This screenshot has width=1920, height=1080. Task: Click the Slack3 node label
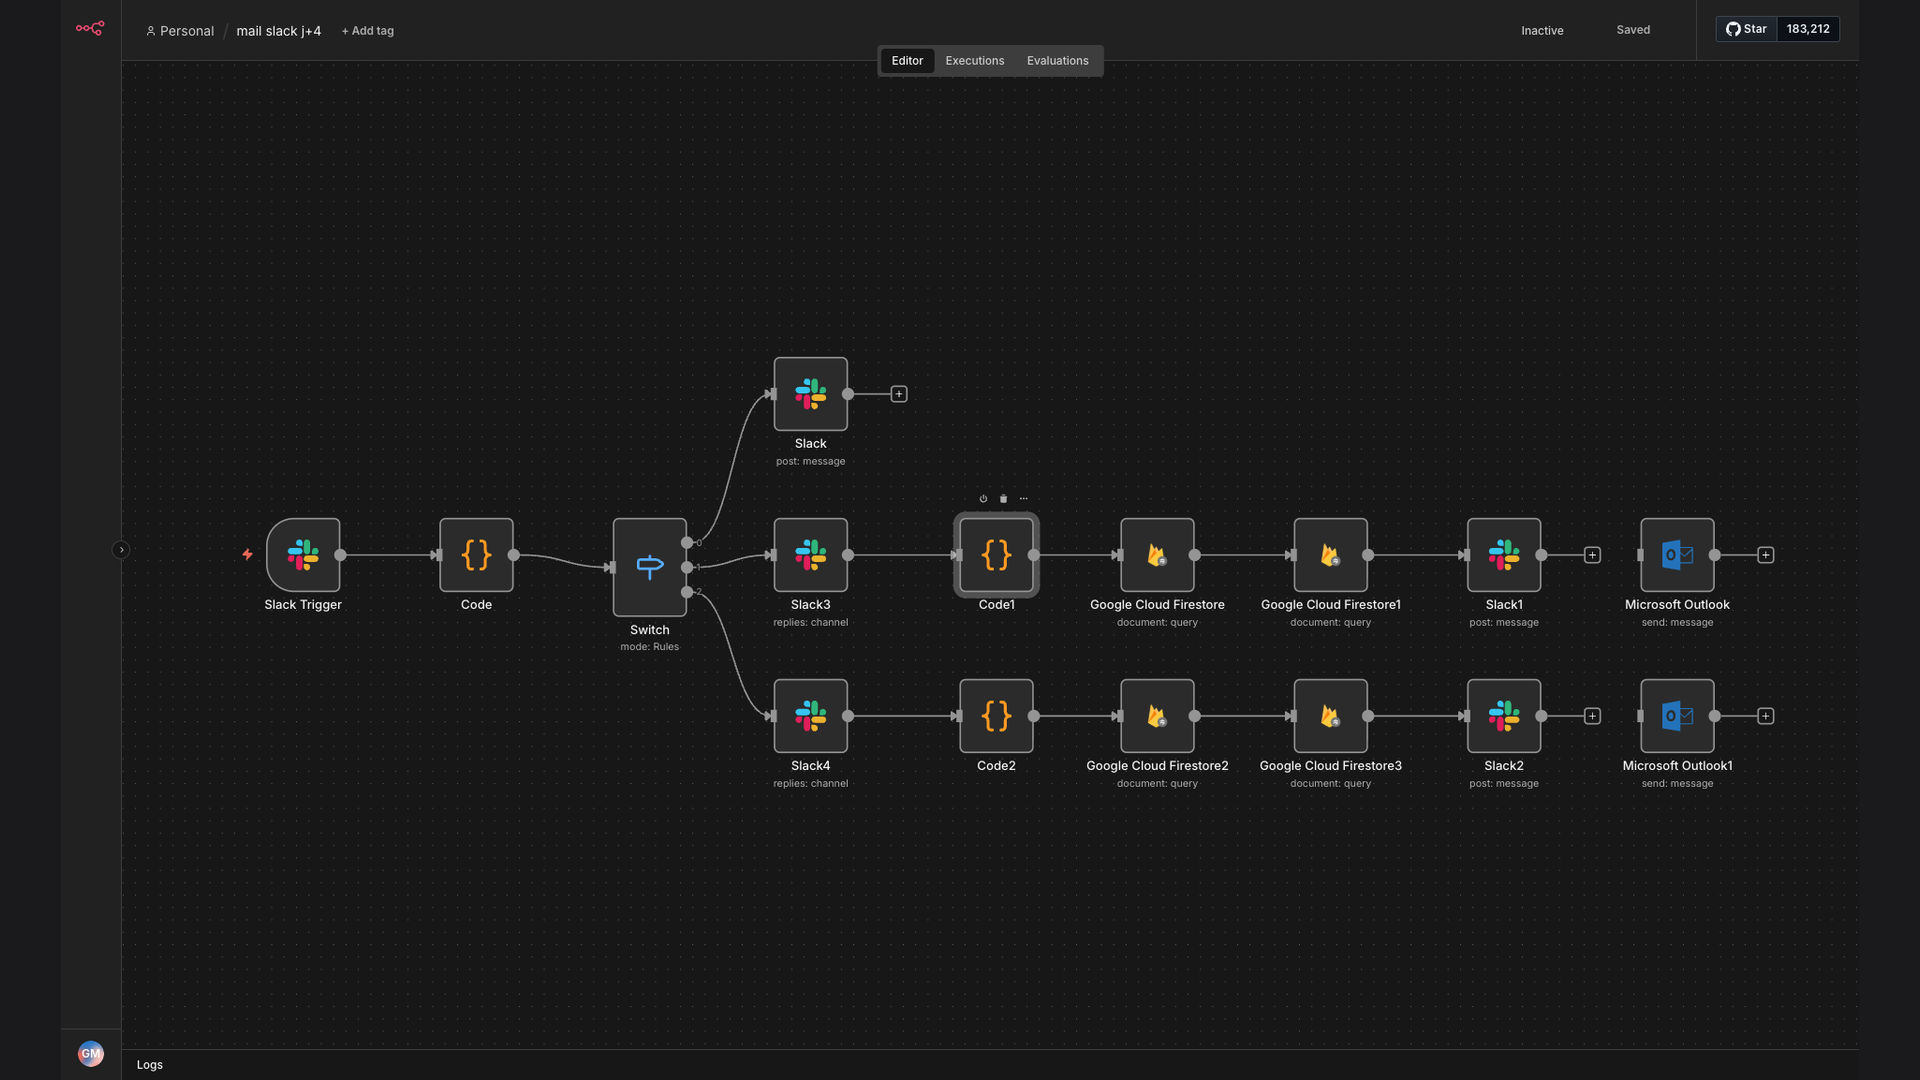[x=811, y=605]
